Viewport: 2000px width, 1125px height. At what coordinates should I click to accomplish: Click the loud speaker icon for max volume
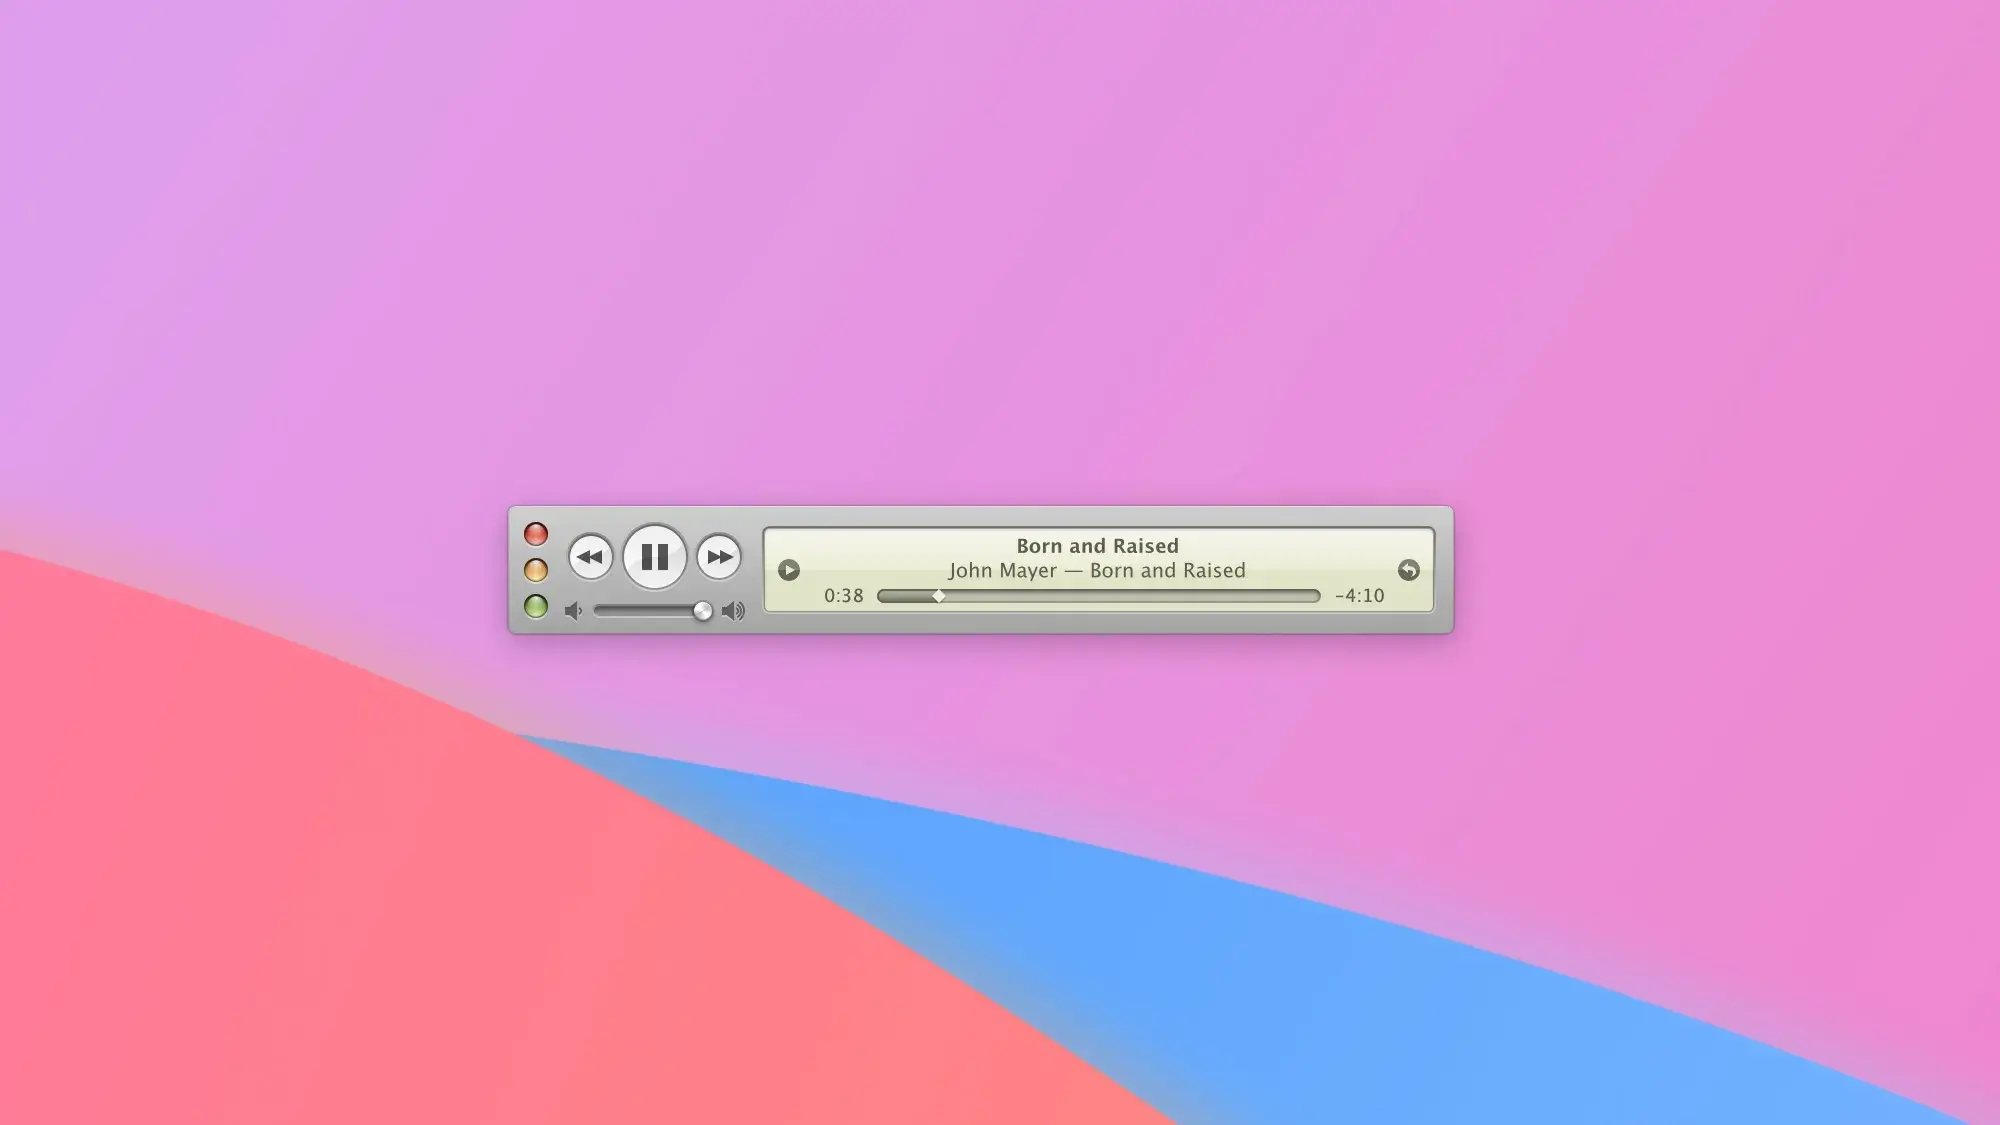(733, 611)
